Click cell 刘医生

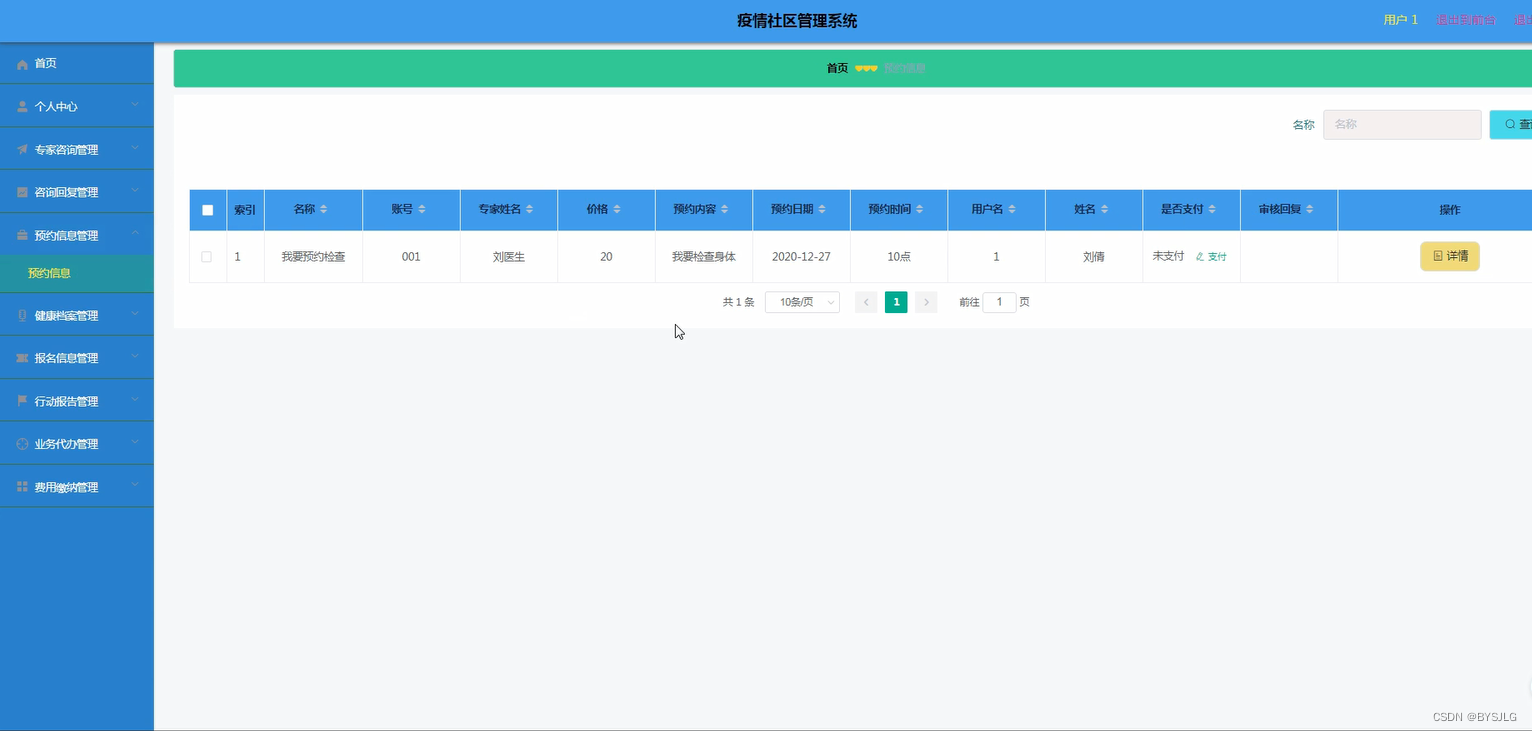509,257
